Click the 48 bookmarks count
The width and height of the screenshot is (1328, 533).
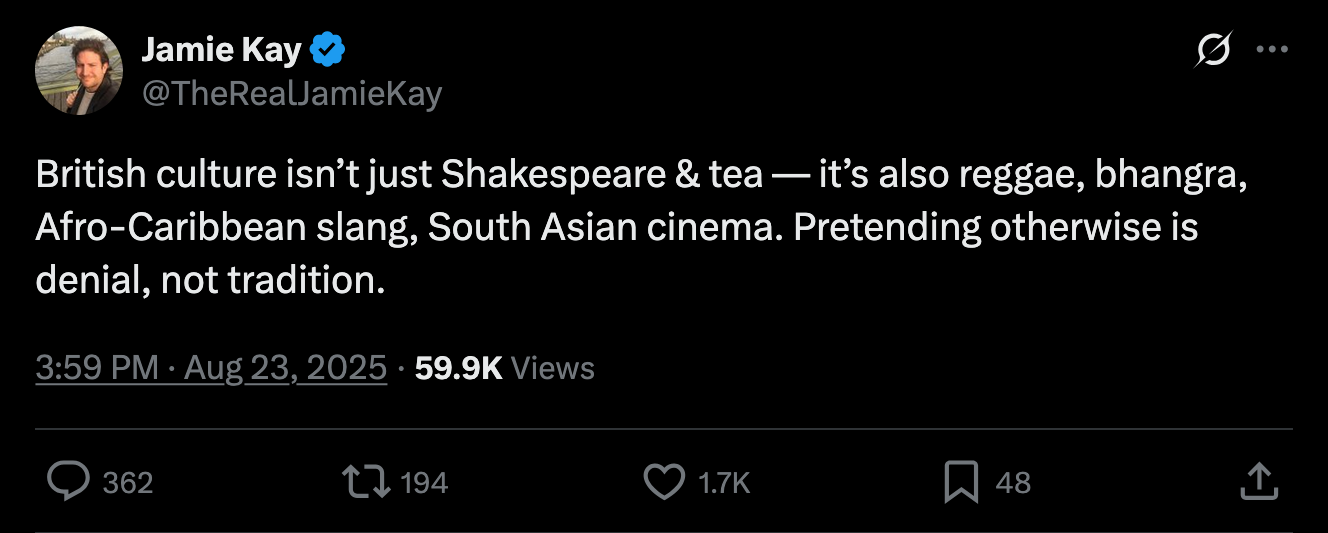click(1013, 484)
